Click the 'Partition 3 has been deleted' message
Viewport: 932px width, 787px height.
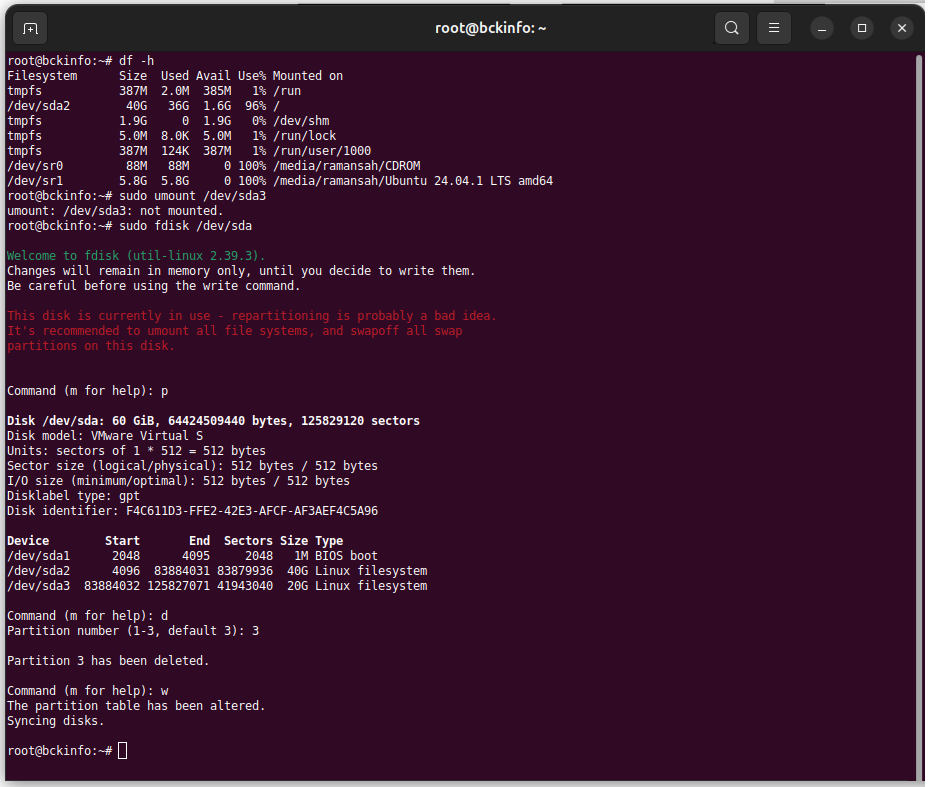point(108,661)
